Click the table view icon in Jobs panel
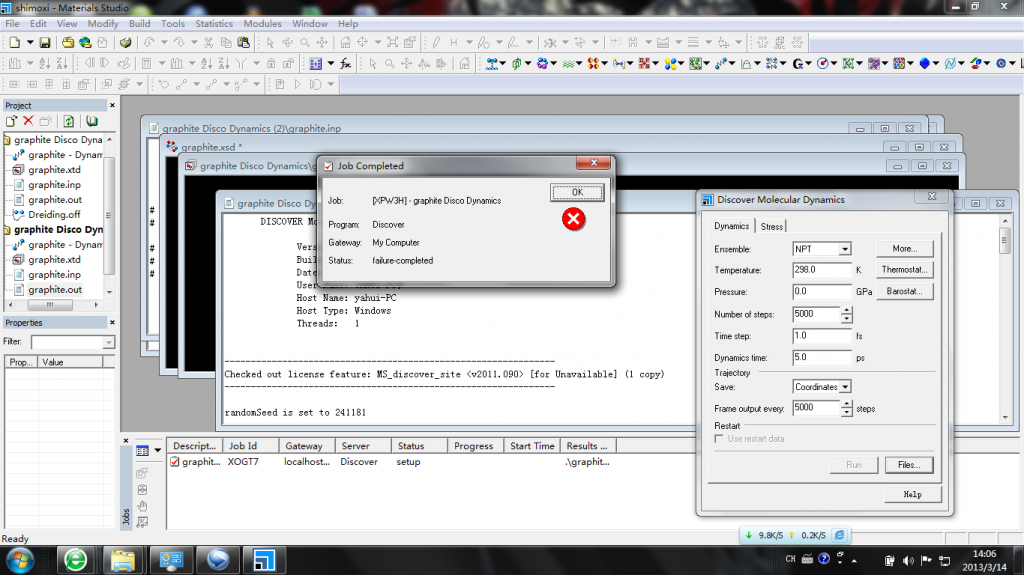 [x=142, y=451]
